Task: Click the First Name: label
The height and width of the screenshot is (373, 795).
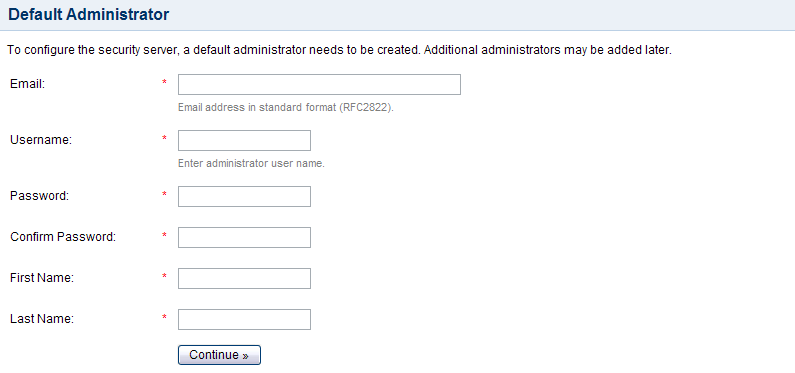Action: click(x=42, y=278)
